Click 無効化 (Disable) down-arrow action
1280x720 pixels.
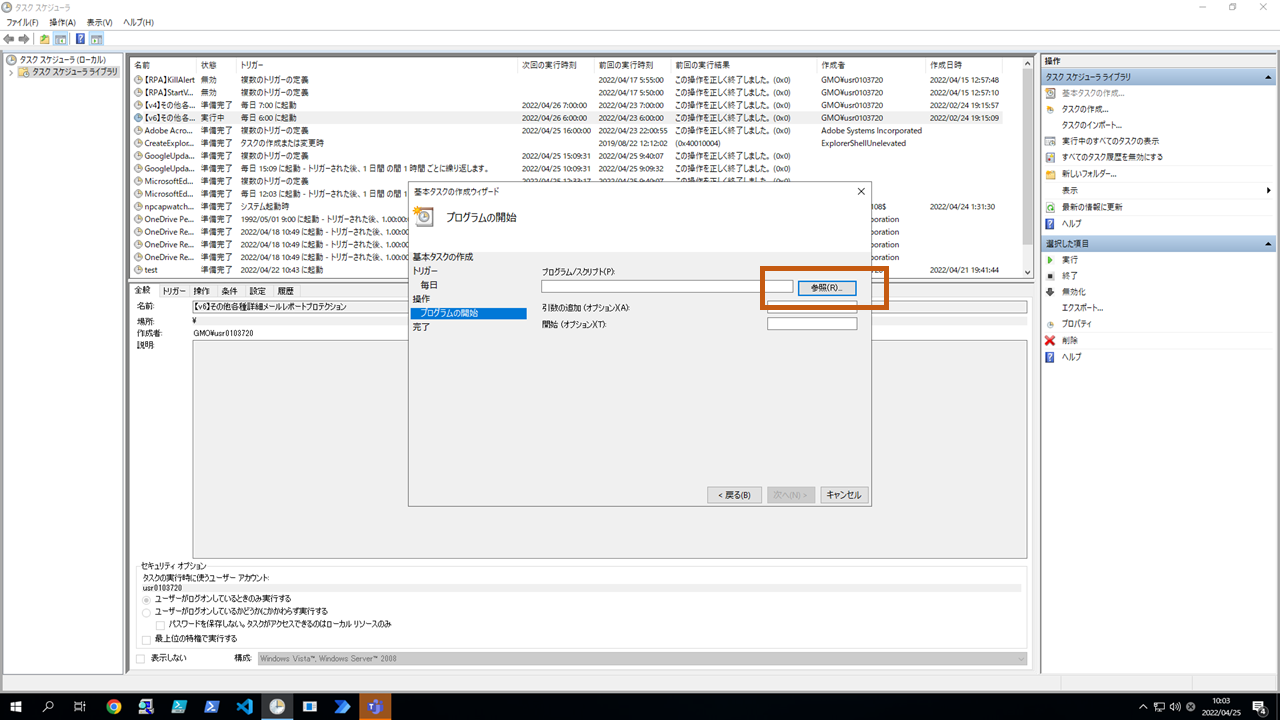point(1050,291)
